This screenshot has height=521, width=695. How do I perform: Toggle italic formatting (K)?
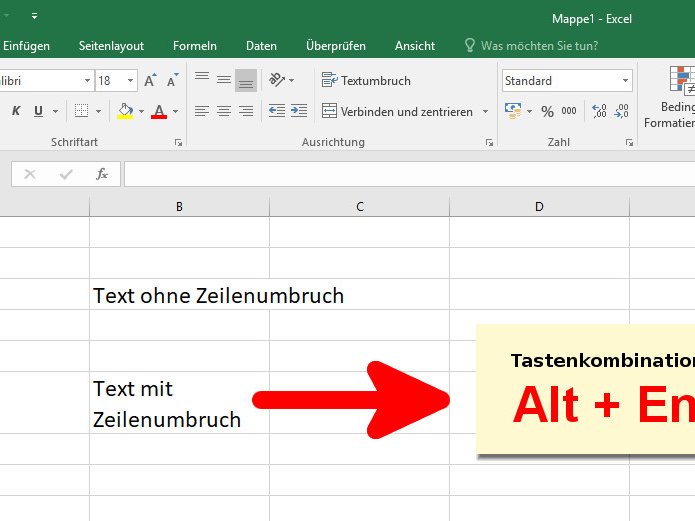pyautogui.click(x=16, y=111)
